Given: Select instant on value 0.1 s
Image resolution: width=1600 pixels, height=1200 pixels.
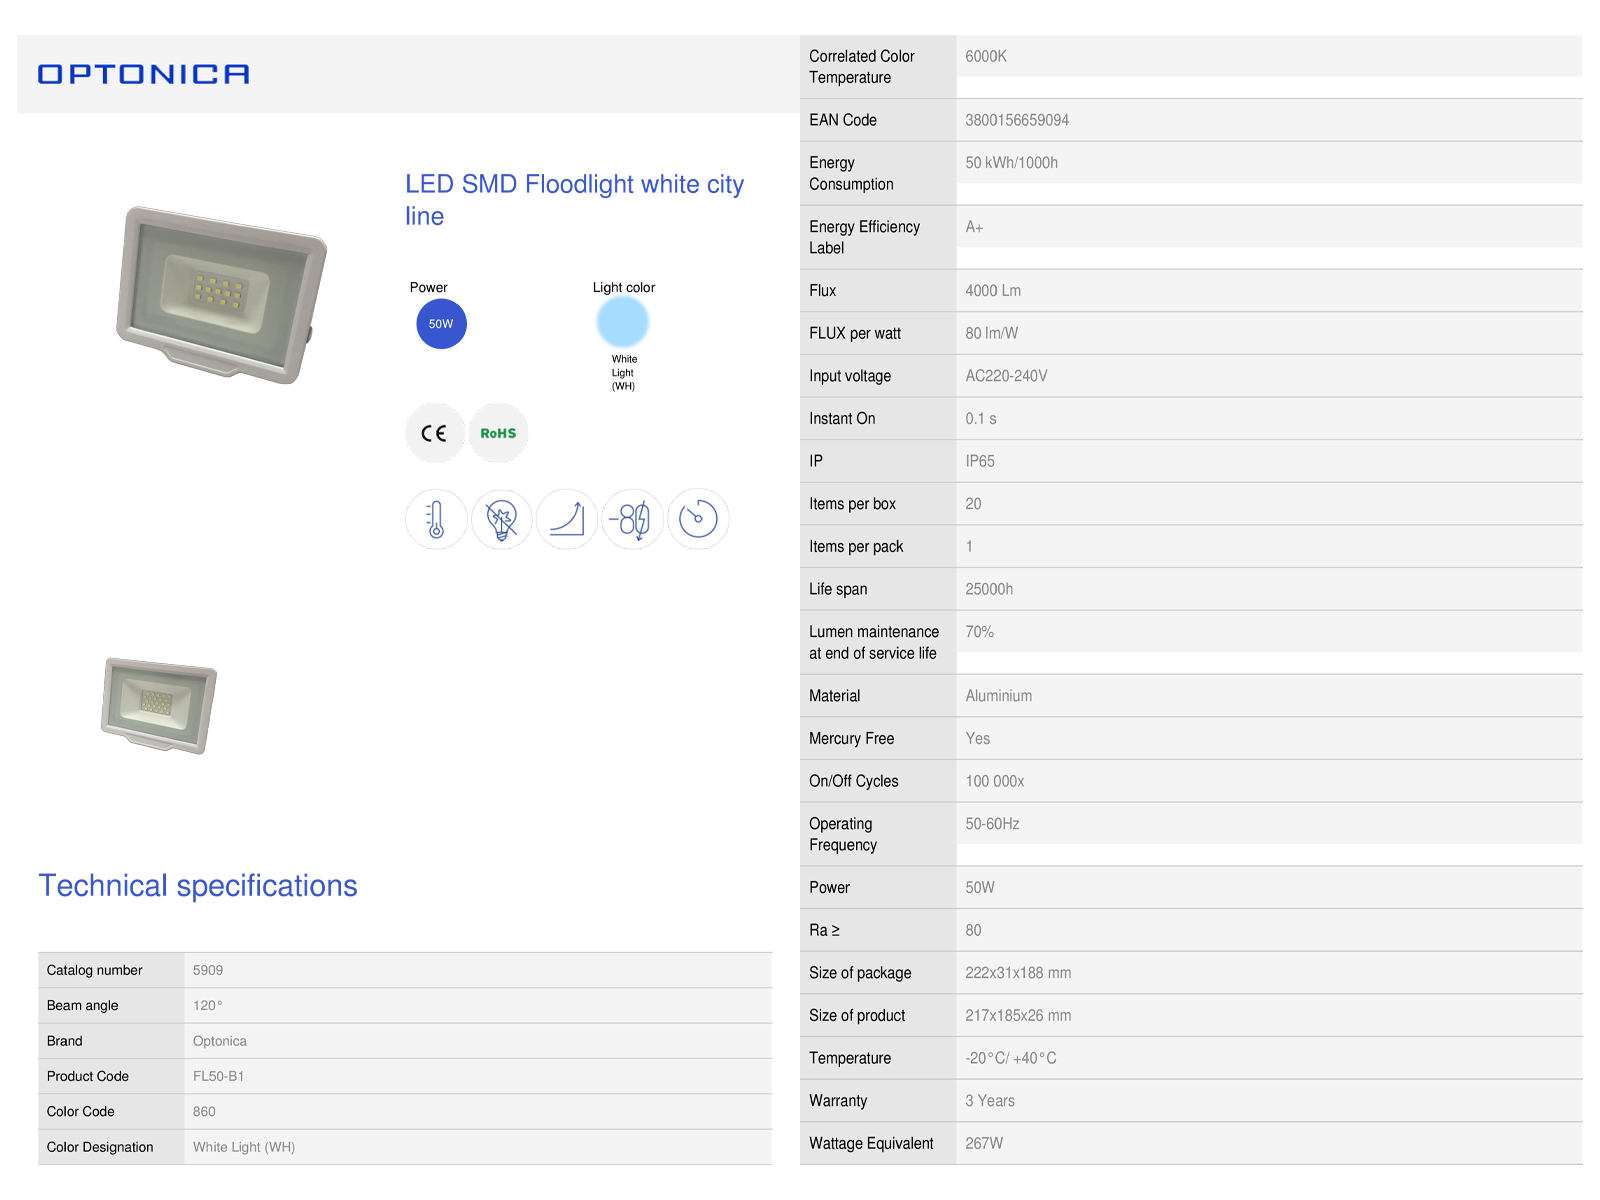Looking at the screenshot, I should tap(981, 419).
